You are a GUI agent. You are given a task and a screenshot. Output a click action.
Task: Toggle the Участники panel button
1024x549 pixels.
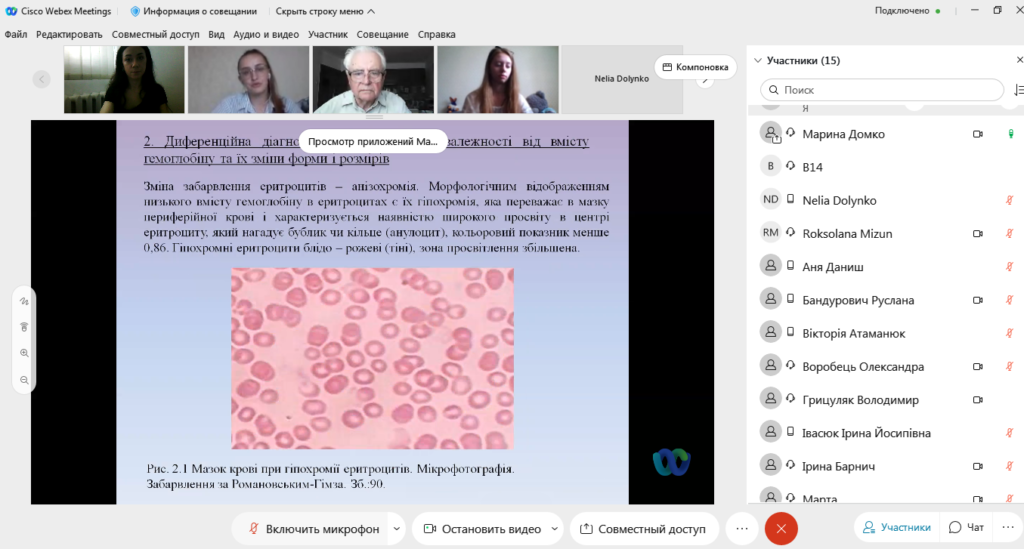pyautogui.click(x=897, y=527)
